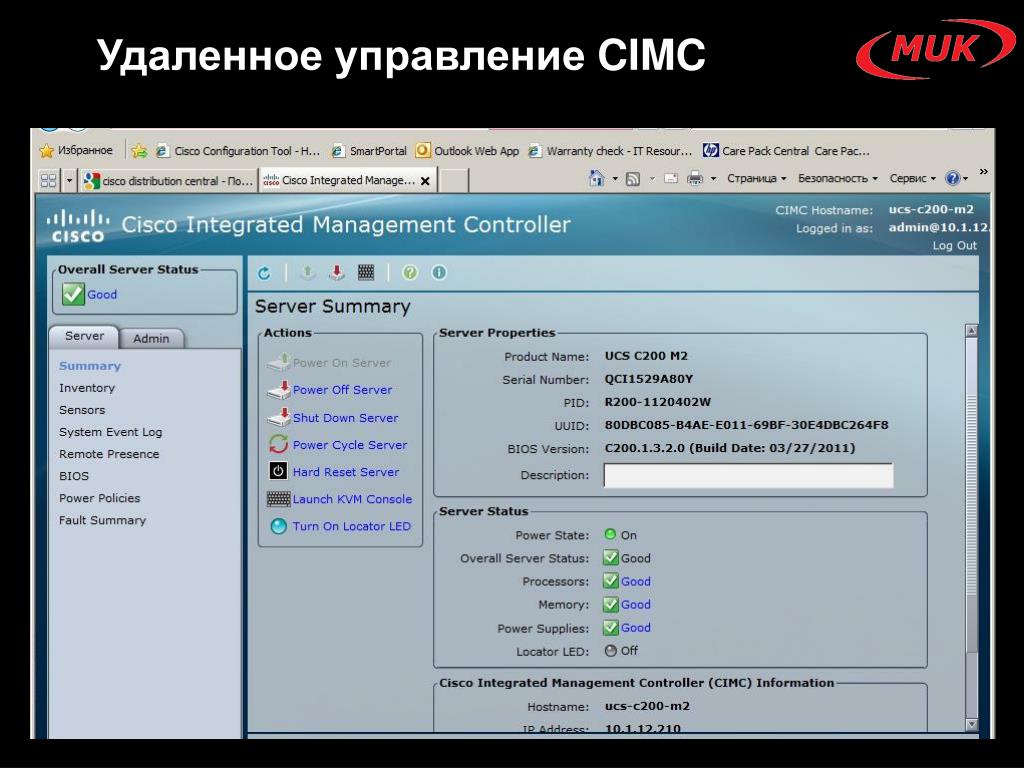Viewport: 1024px width, 768px height.
Task: Open Help with the green question-mark icon
Action: point(409,272)
